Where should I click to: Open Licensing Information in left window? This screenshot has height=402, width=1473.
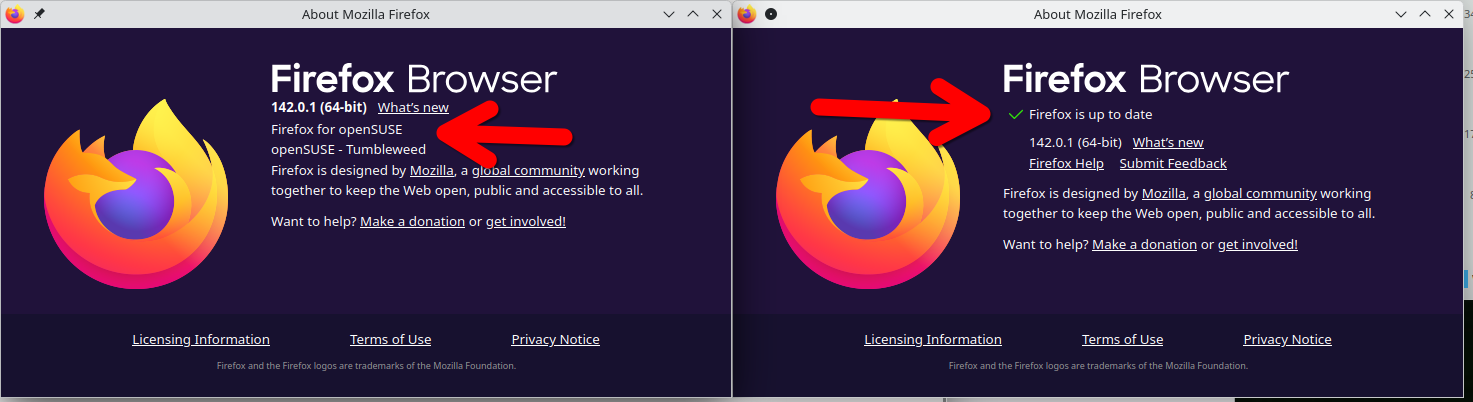pos(201,339)
